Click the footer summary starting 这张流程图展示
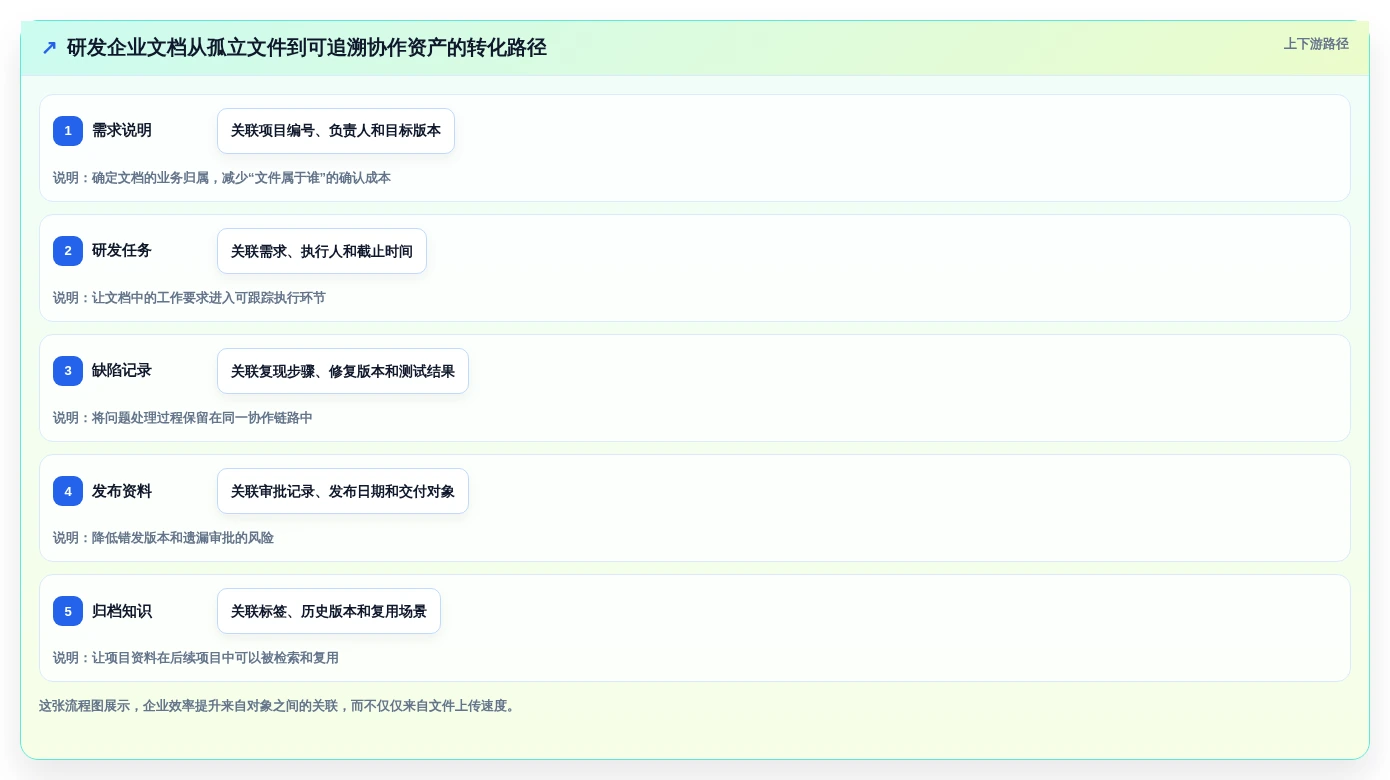Viewport: 1390px width, 780px height. pyautogui.click(x=279, y=706)
